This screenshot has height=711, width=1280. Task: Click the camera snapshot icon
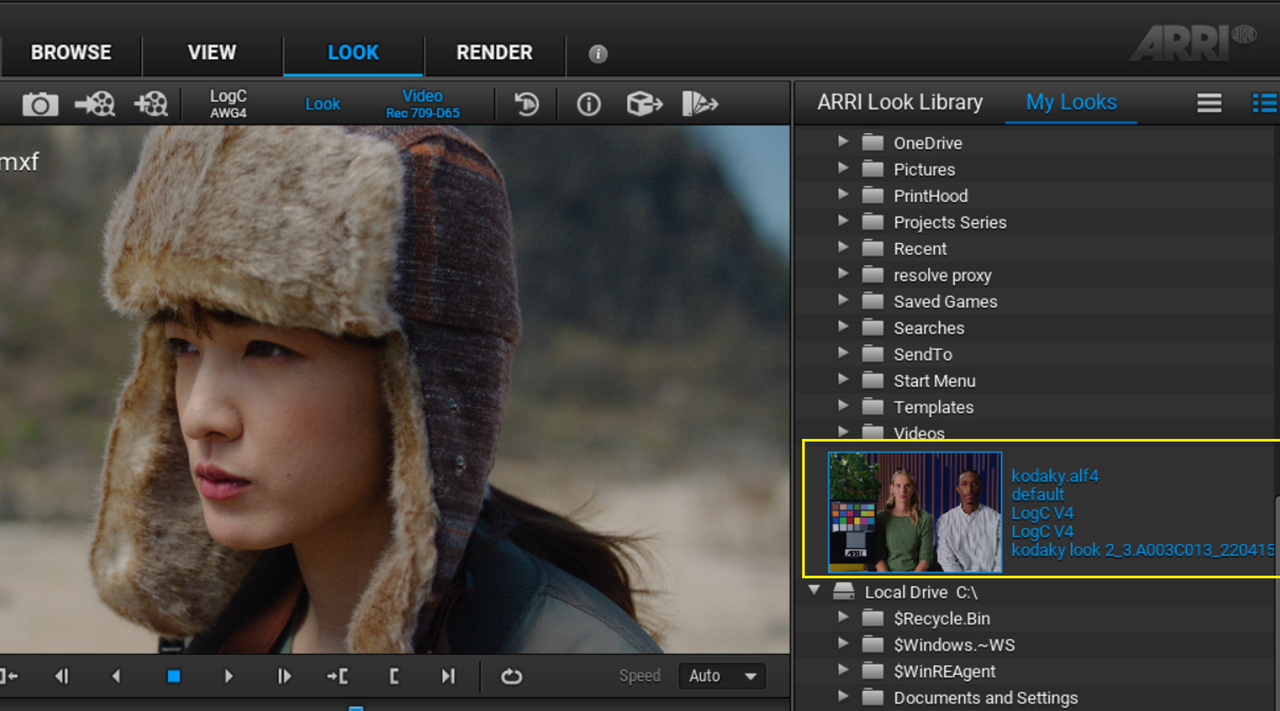click(40, 103)
